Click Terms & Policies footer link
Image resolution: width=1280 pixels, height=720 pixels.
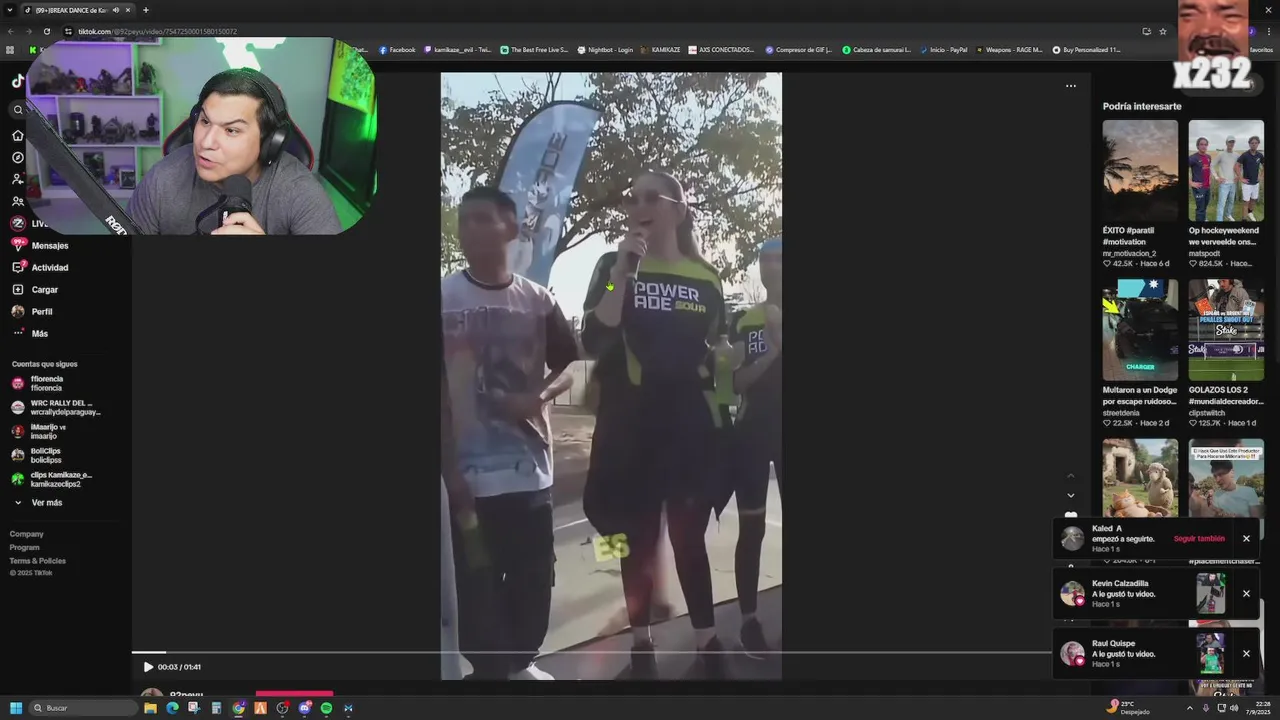point(38,561)
